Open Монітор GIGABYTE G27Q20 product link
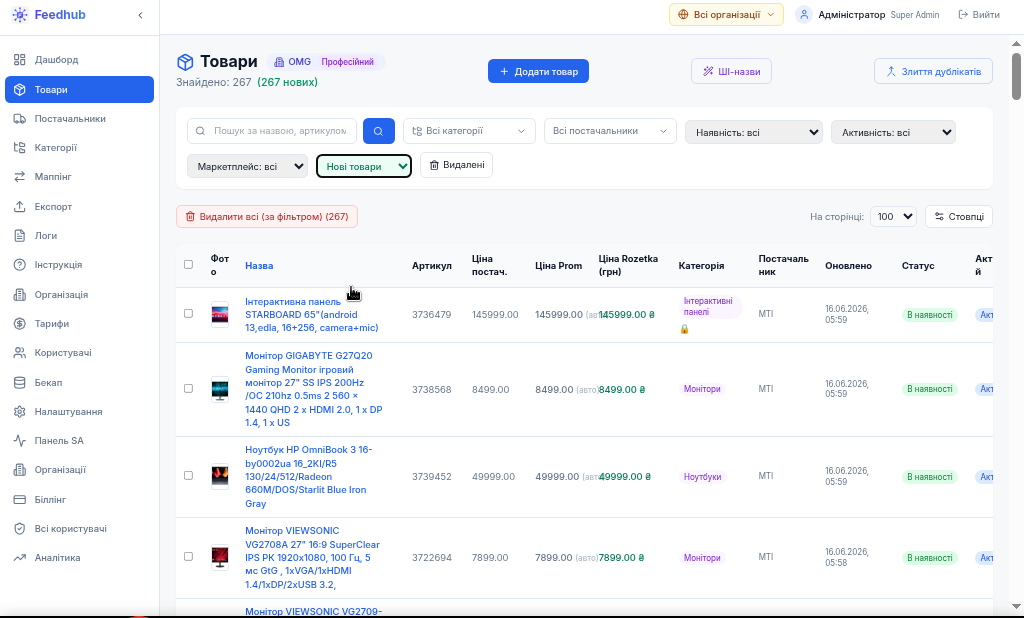Viewport: 1024px width, 618px height. pos(314,389)
